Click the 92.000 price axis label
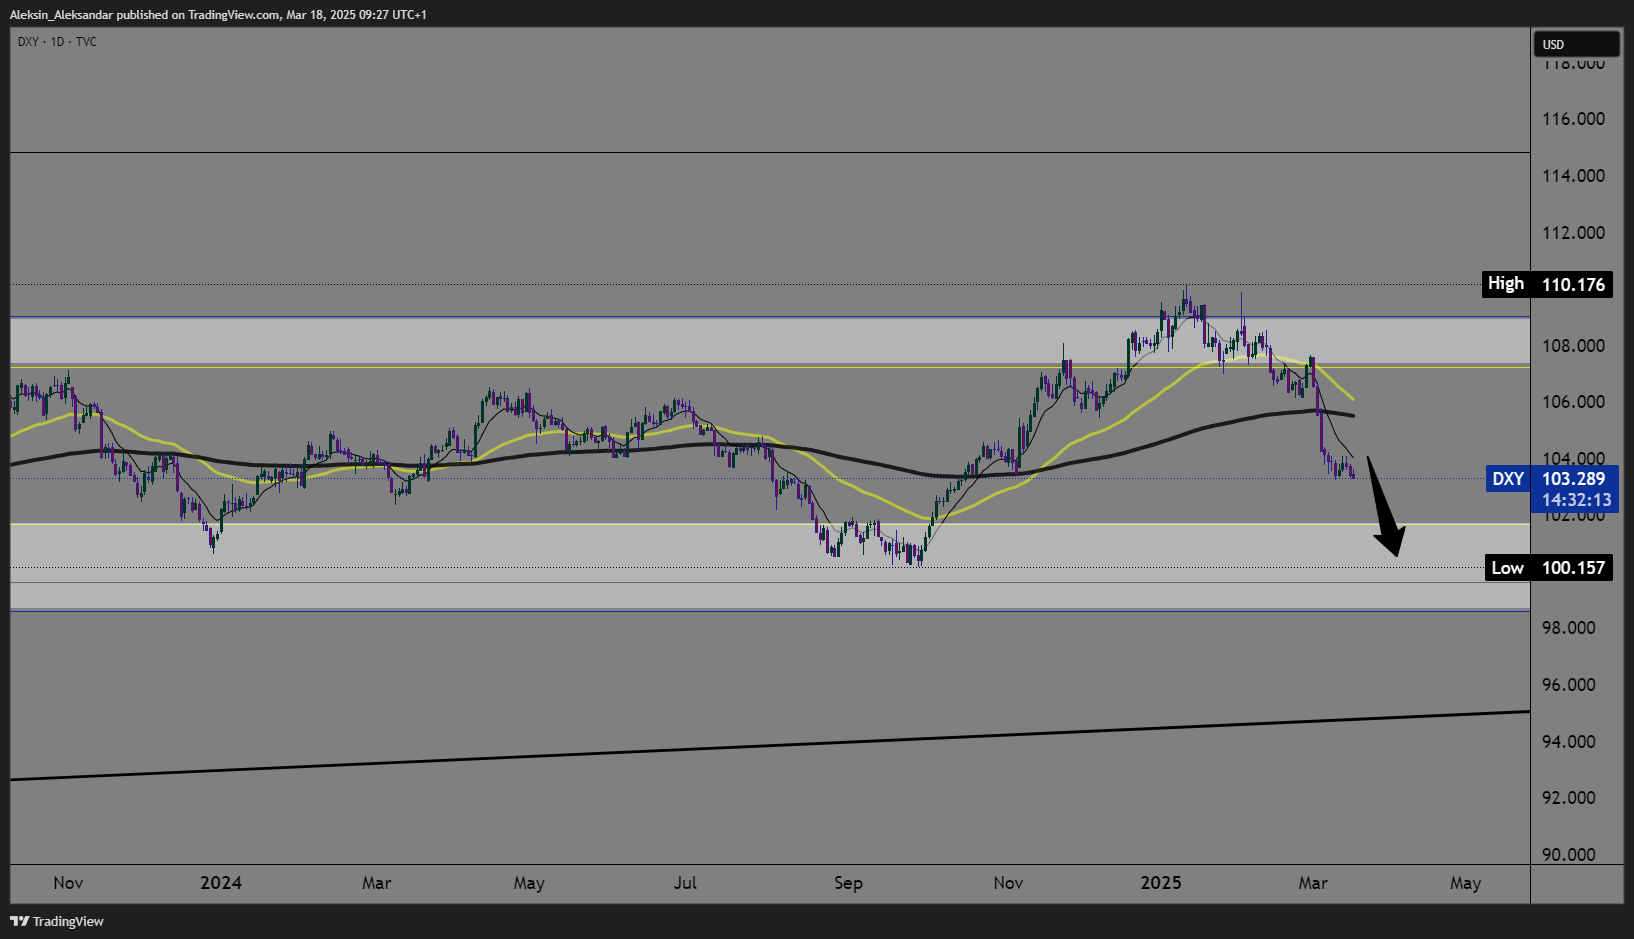1634x939 pixels. (x=1569, y=798)
